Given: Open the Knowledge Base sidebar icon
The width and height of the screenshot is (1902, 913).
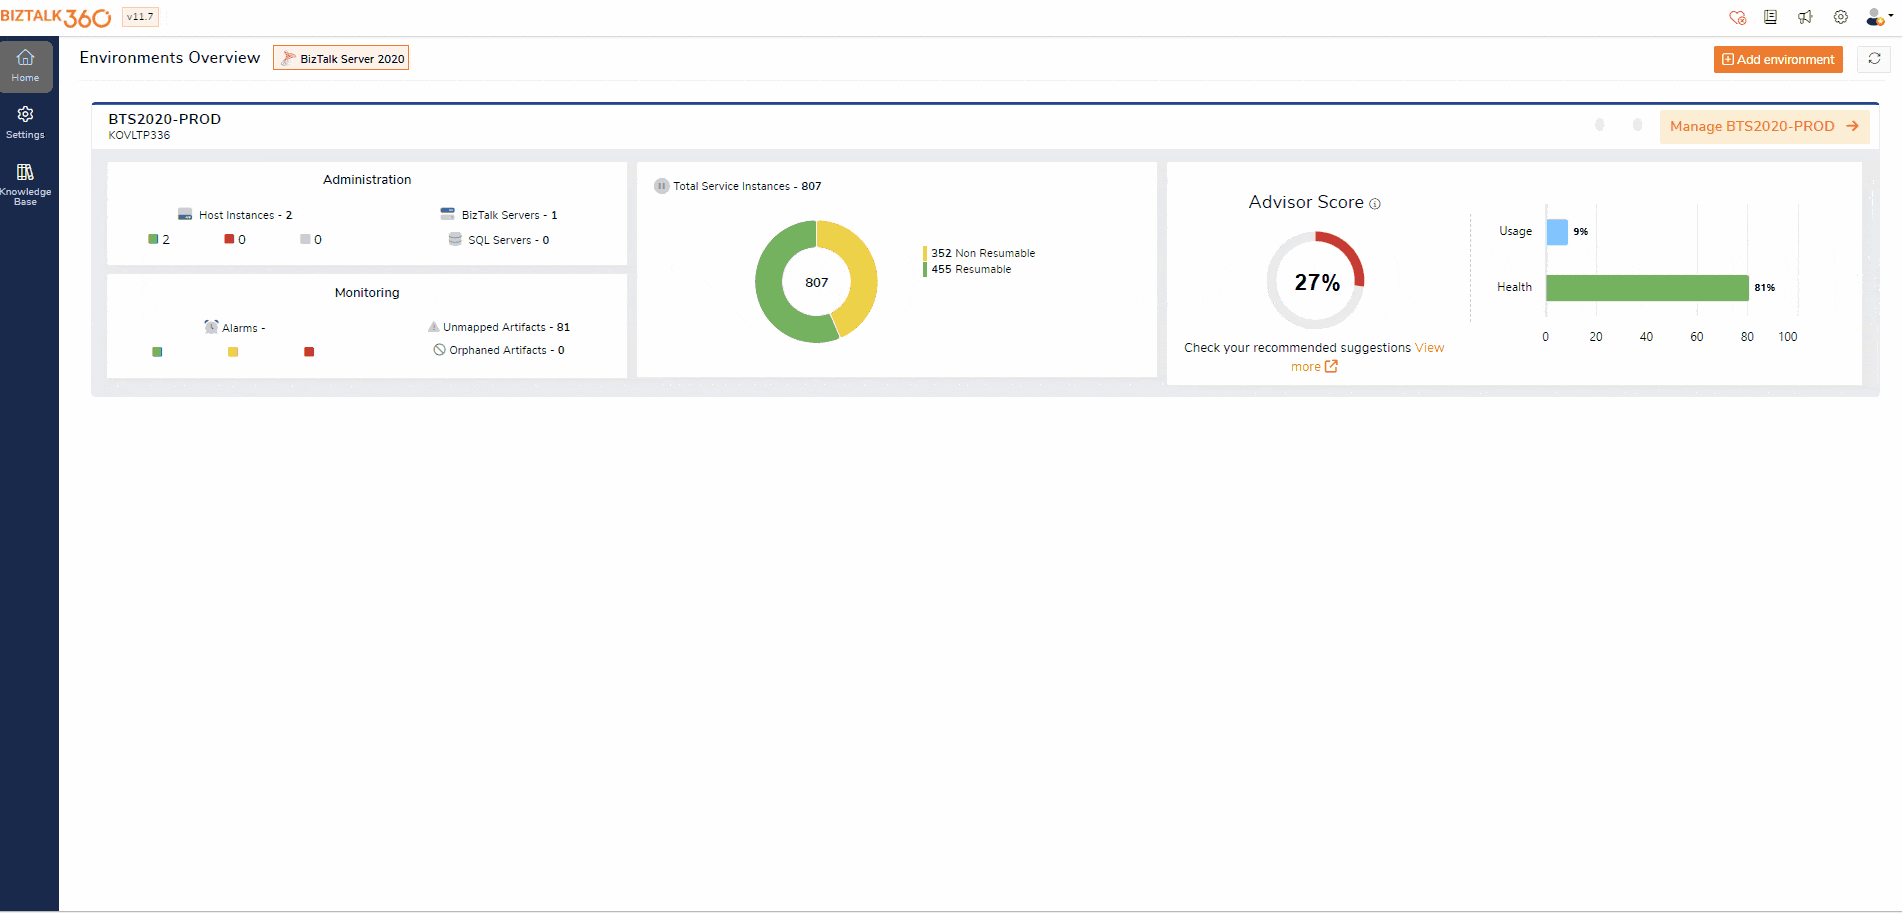Looking at the screenshot, I should (x=26, y=183).
